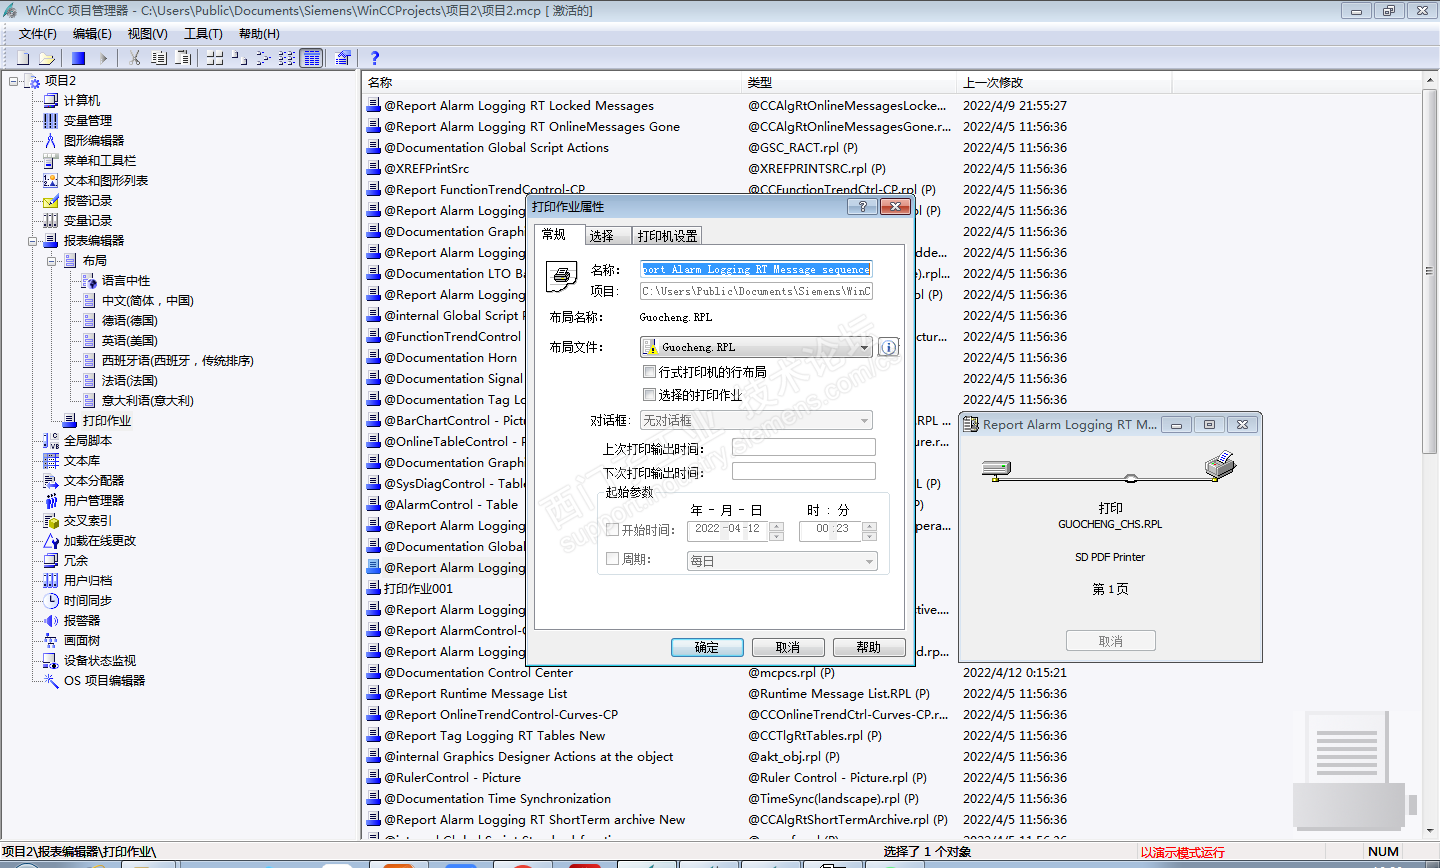Sort list by 类型 column header
The image size is (1440, 868).
[850, 82]
